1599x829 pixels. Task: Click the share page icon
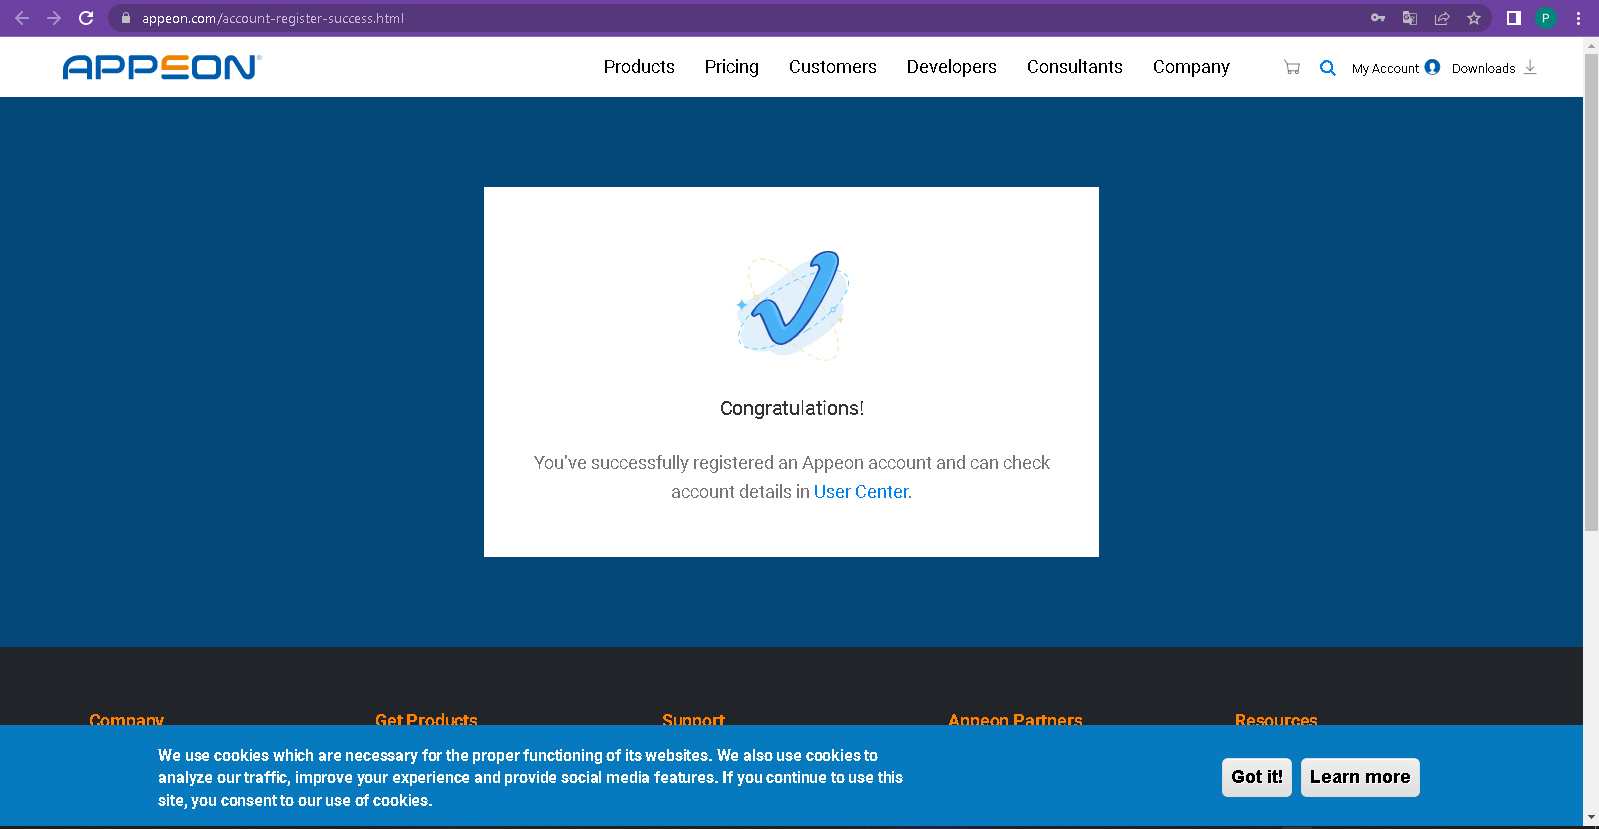point(1441,18)
